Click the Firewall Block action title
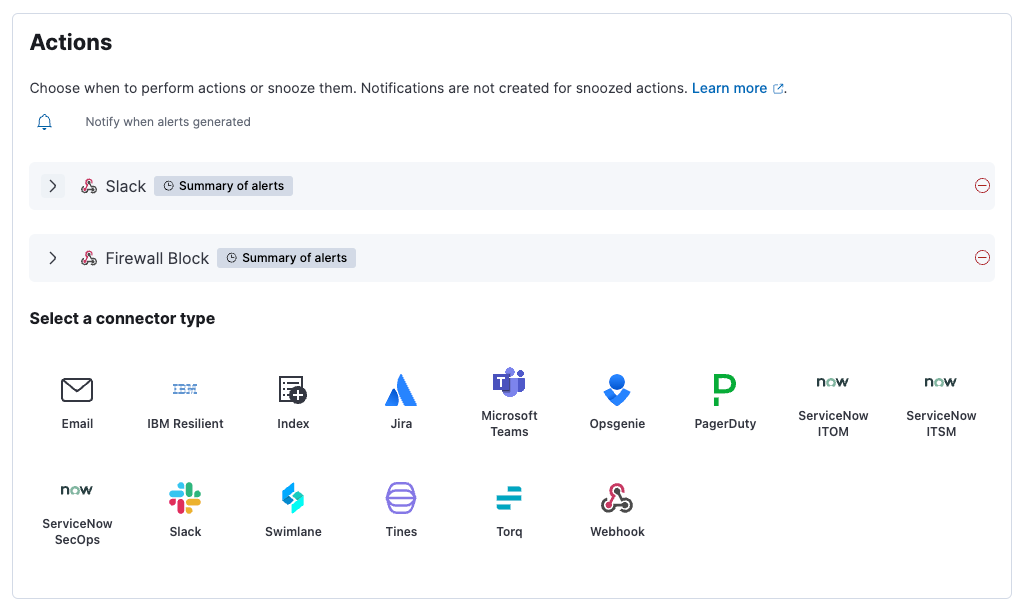The image size is (1024, 615). [x=157, y=259]
